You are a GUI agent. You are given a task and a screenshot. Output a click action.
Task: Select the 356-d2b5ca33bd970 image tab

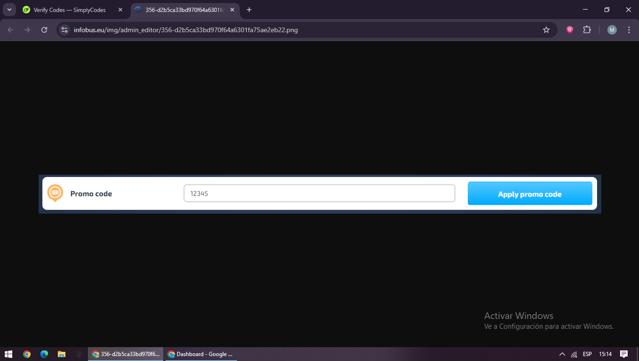click(185, 10)
